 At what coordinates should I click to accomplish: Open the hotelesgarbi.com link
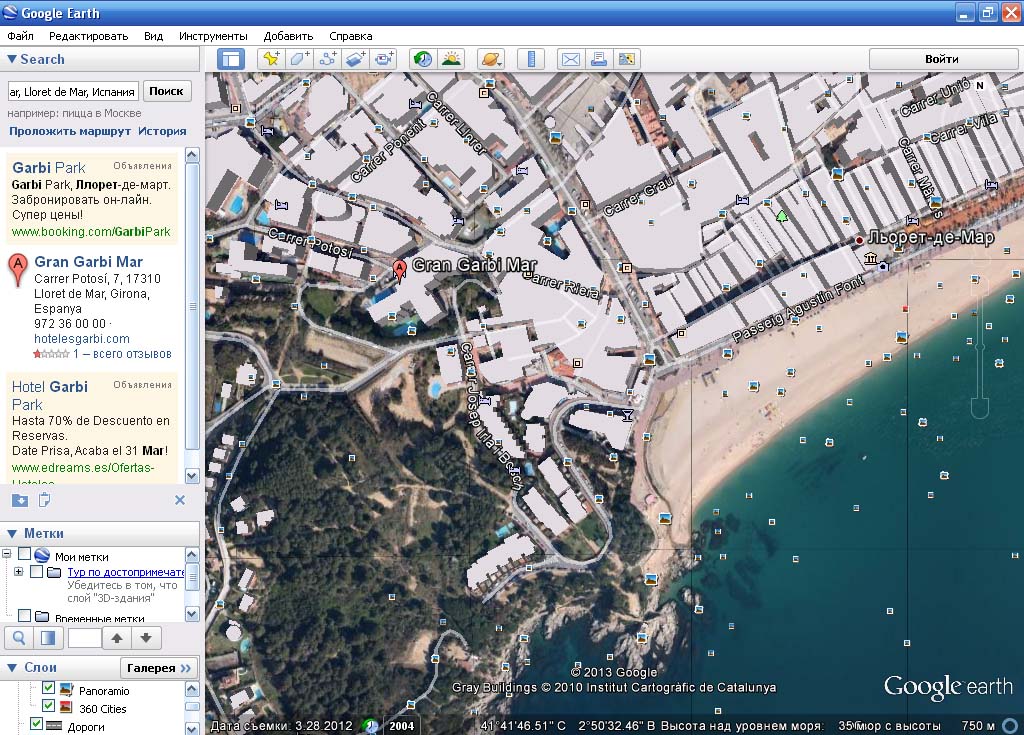pos(82,338)
